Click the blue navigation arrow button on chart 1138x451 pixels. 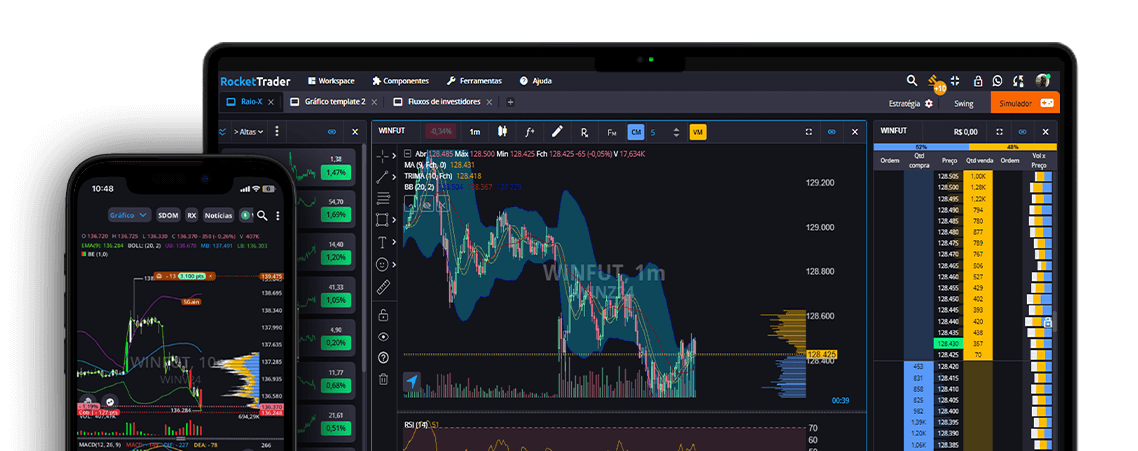coord(412,382)
